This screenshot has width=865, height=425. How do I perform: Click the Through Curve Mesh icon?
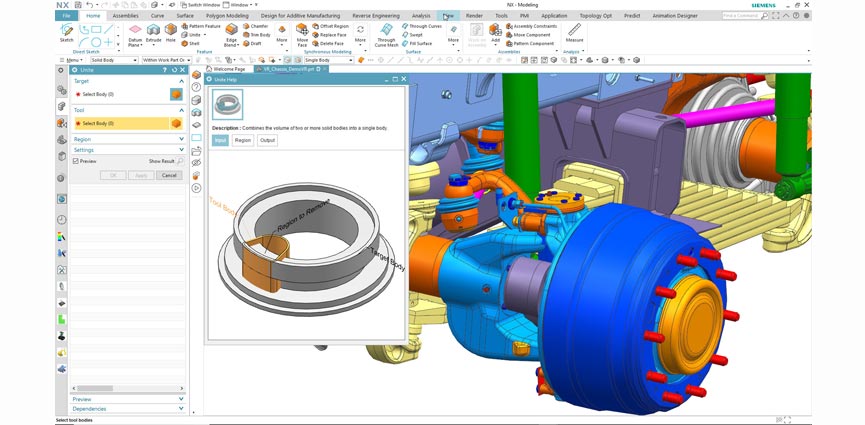pos(386,34)
